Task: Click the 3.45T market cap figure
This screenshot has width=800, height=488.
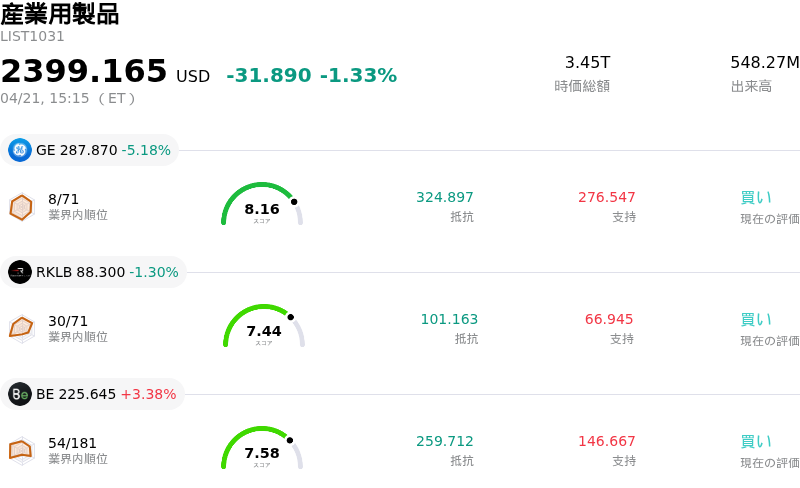Action: tap(587, 63)
